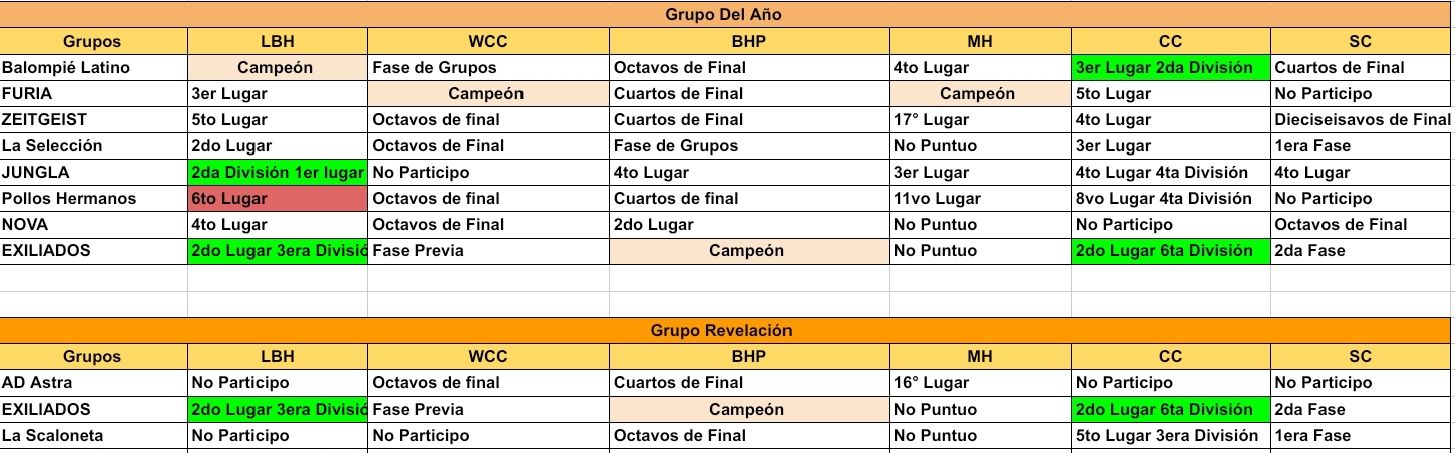Click the La Selección group cell
This screenshot has height=453, width=1455.
pyautogui.click(x=93, y=146)
